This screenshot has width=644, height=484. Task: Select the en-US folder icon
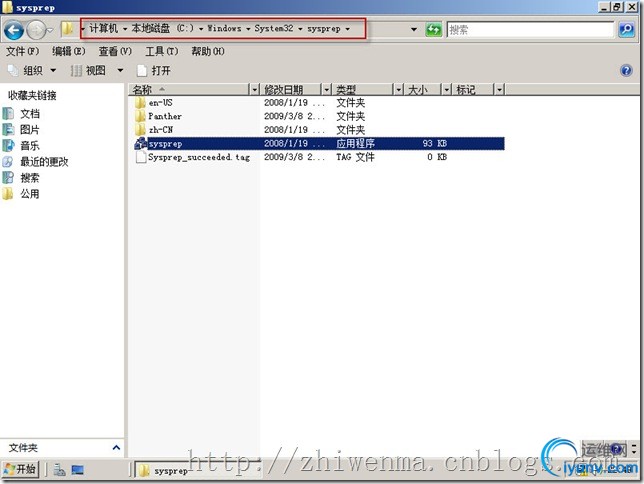[140, 103]
